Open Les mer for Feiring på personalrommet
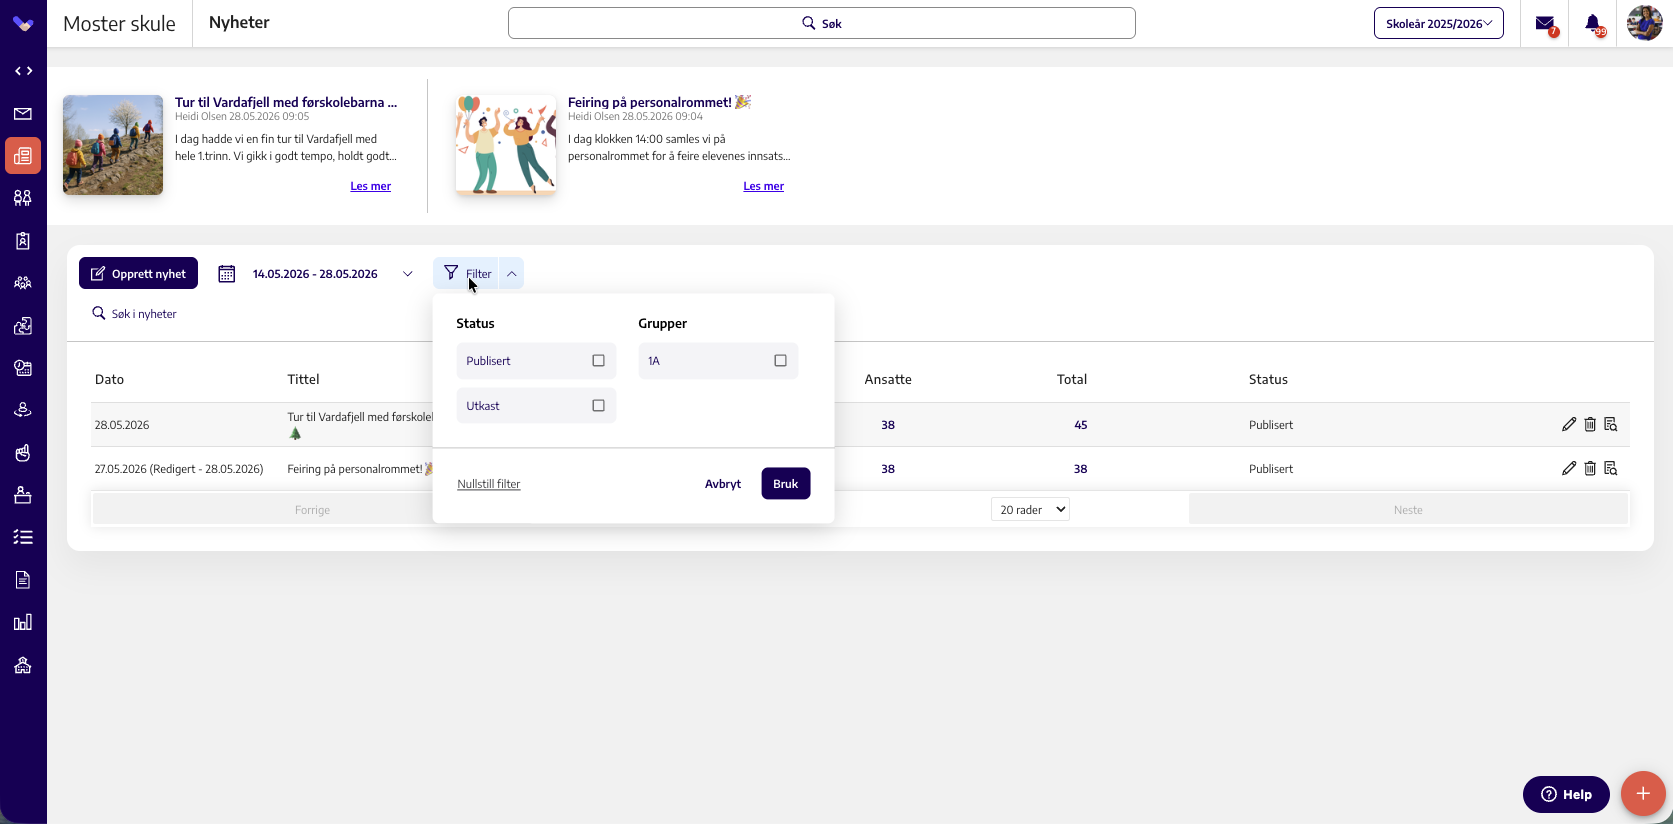 (x=764, y=186)
